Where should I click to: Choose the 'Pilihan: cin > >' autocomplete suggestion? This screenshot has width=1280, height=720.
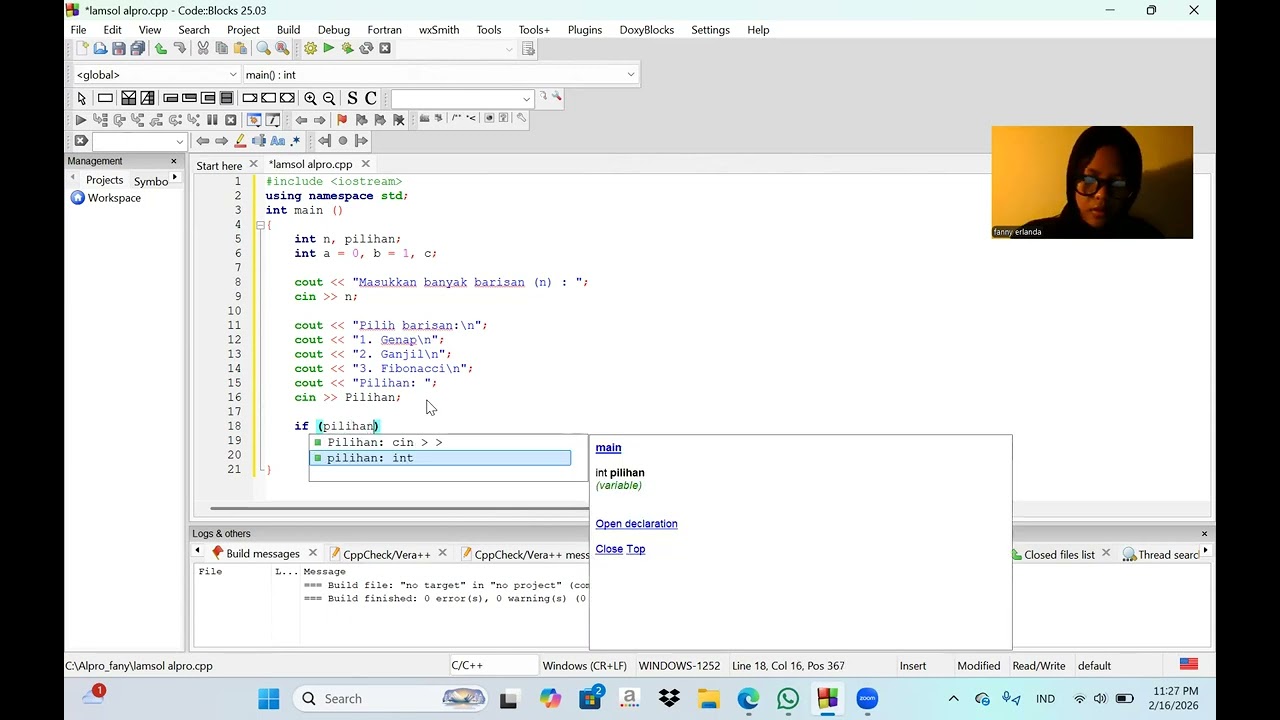[441, 442]
